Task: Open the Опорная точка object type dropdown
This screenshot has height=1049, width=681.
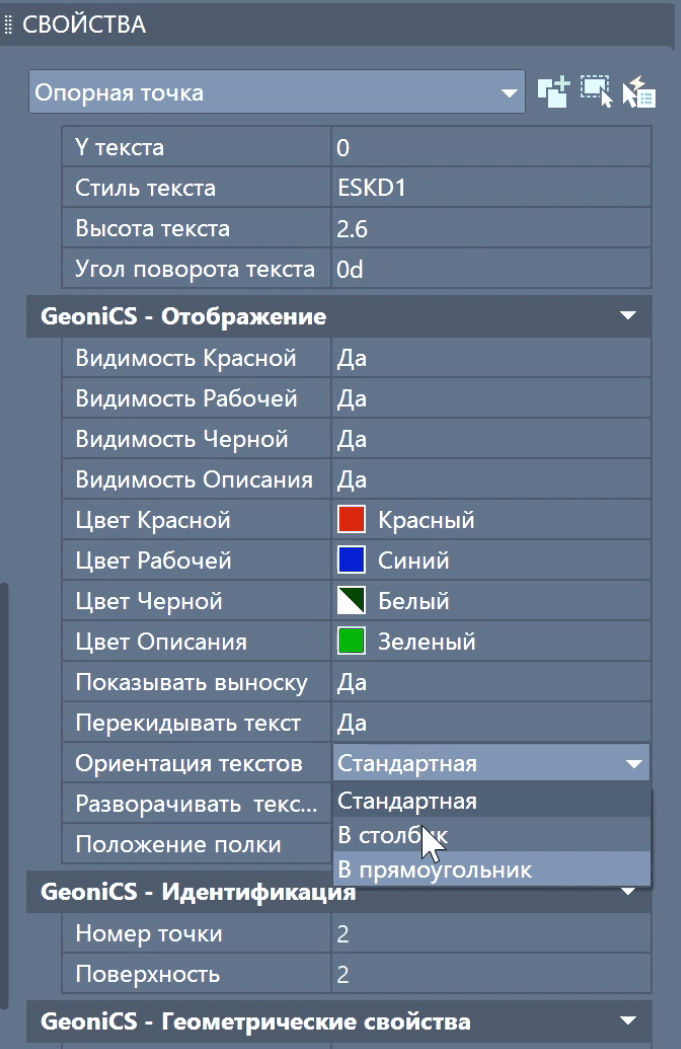Action: click(x=277, y=93)
